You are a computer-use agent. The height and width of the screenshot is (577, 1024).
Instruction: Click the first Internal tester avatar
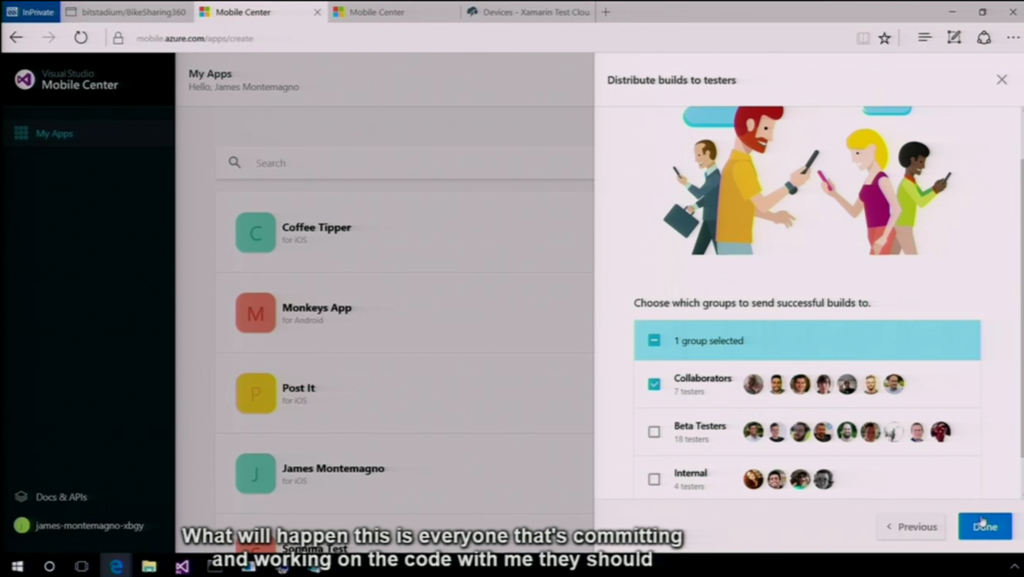pos(753,479)
